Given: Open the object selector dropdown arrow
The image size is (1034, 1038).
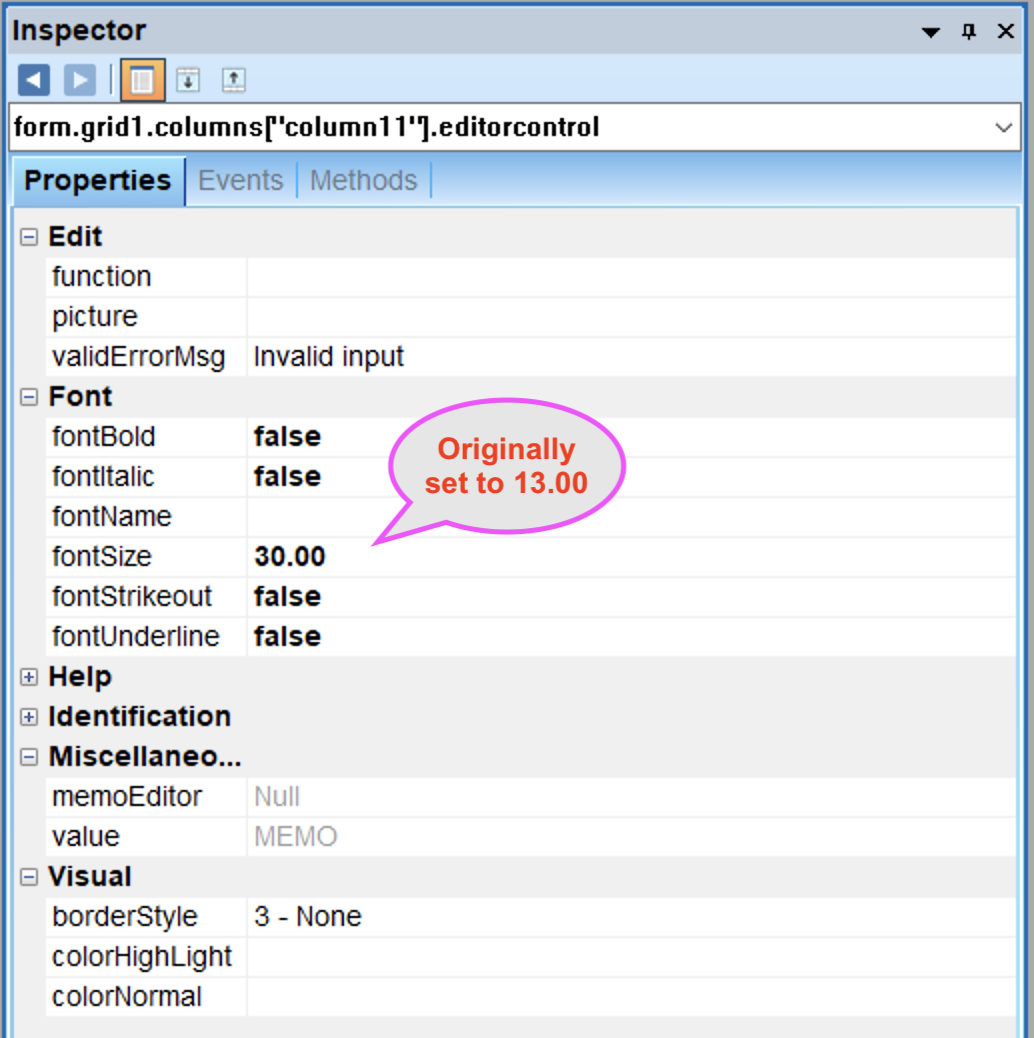Looking at the screenshot, I should tap(1003, 128).
